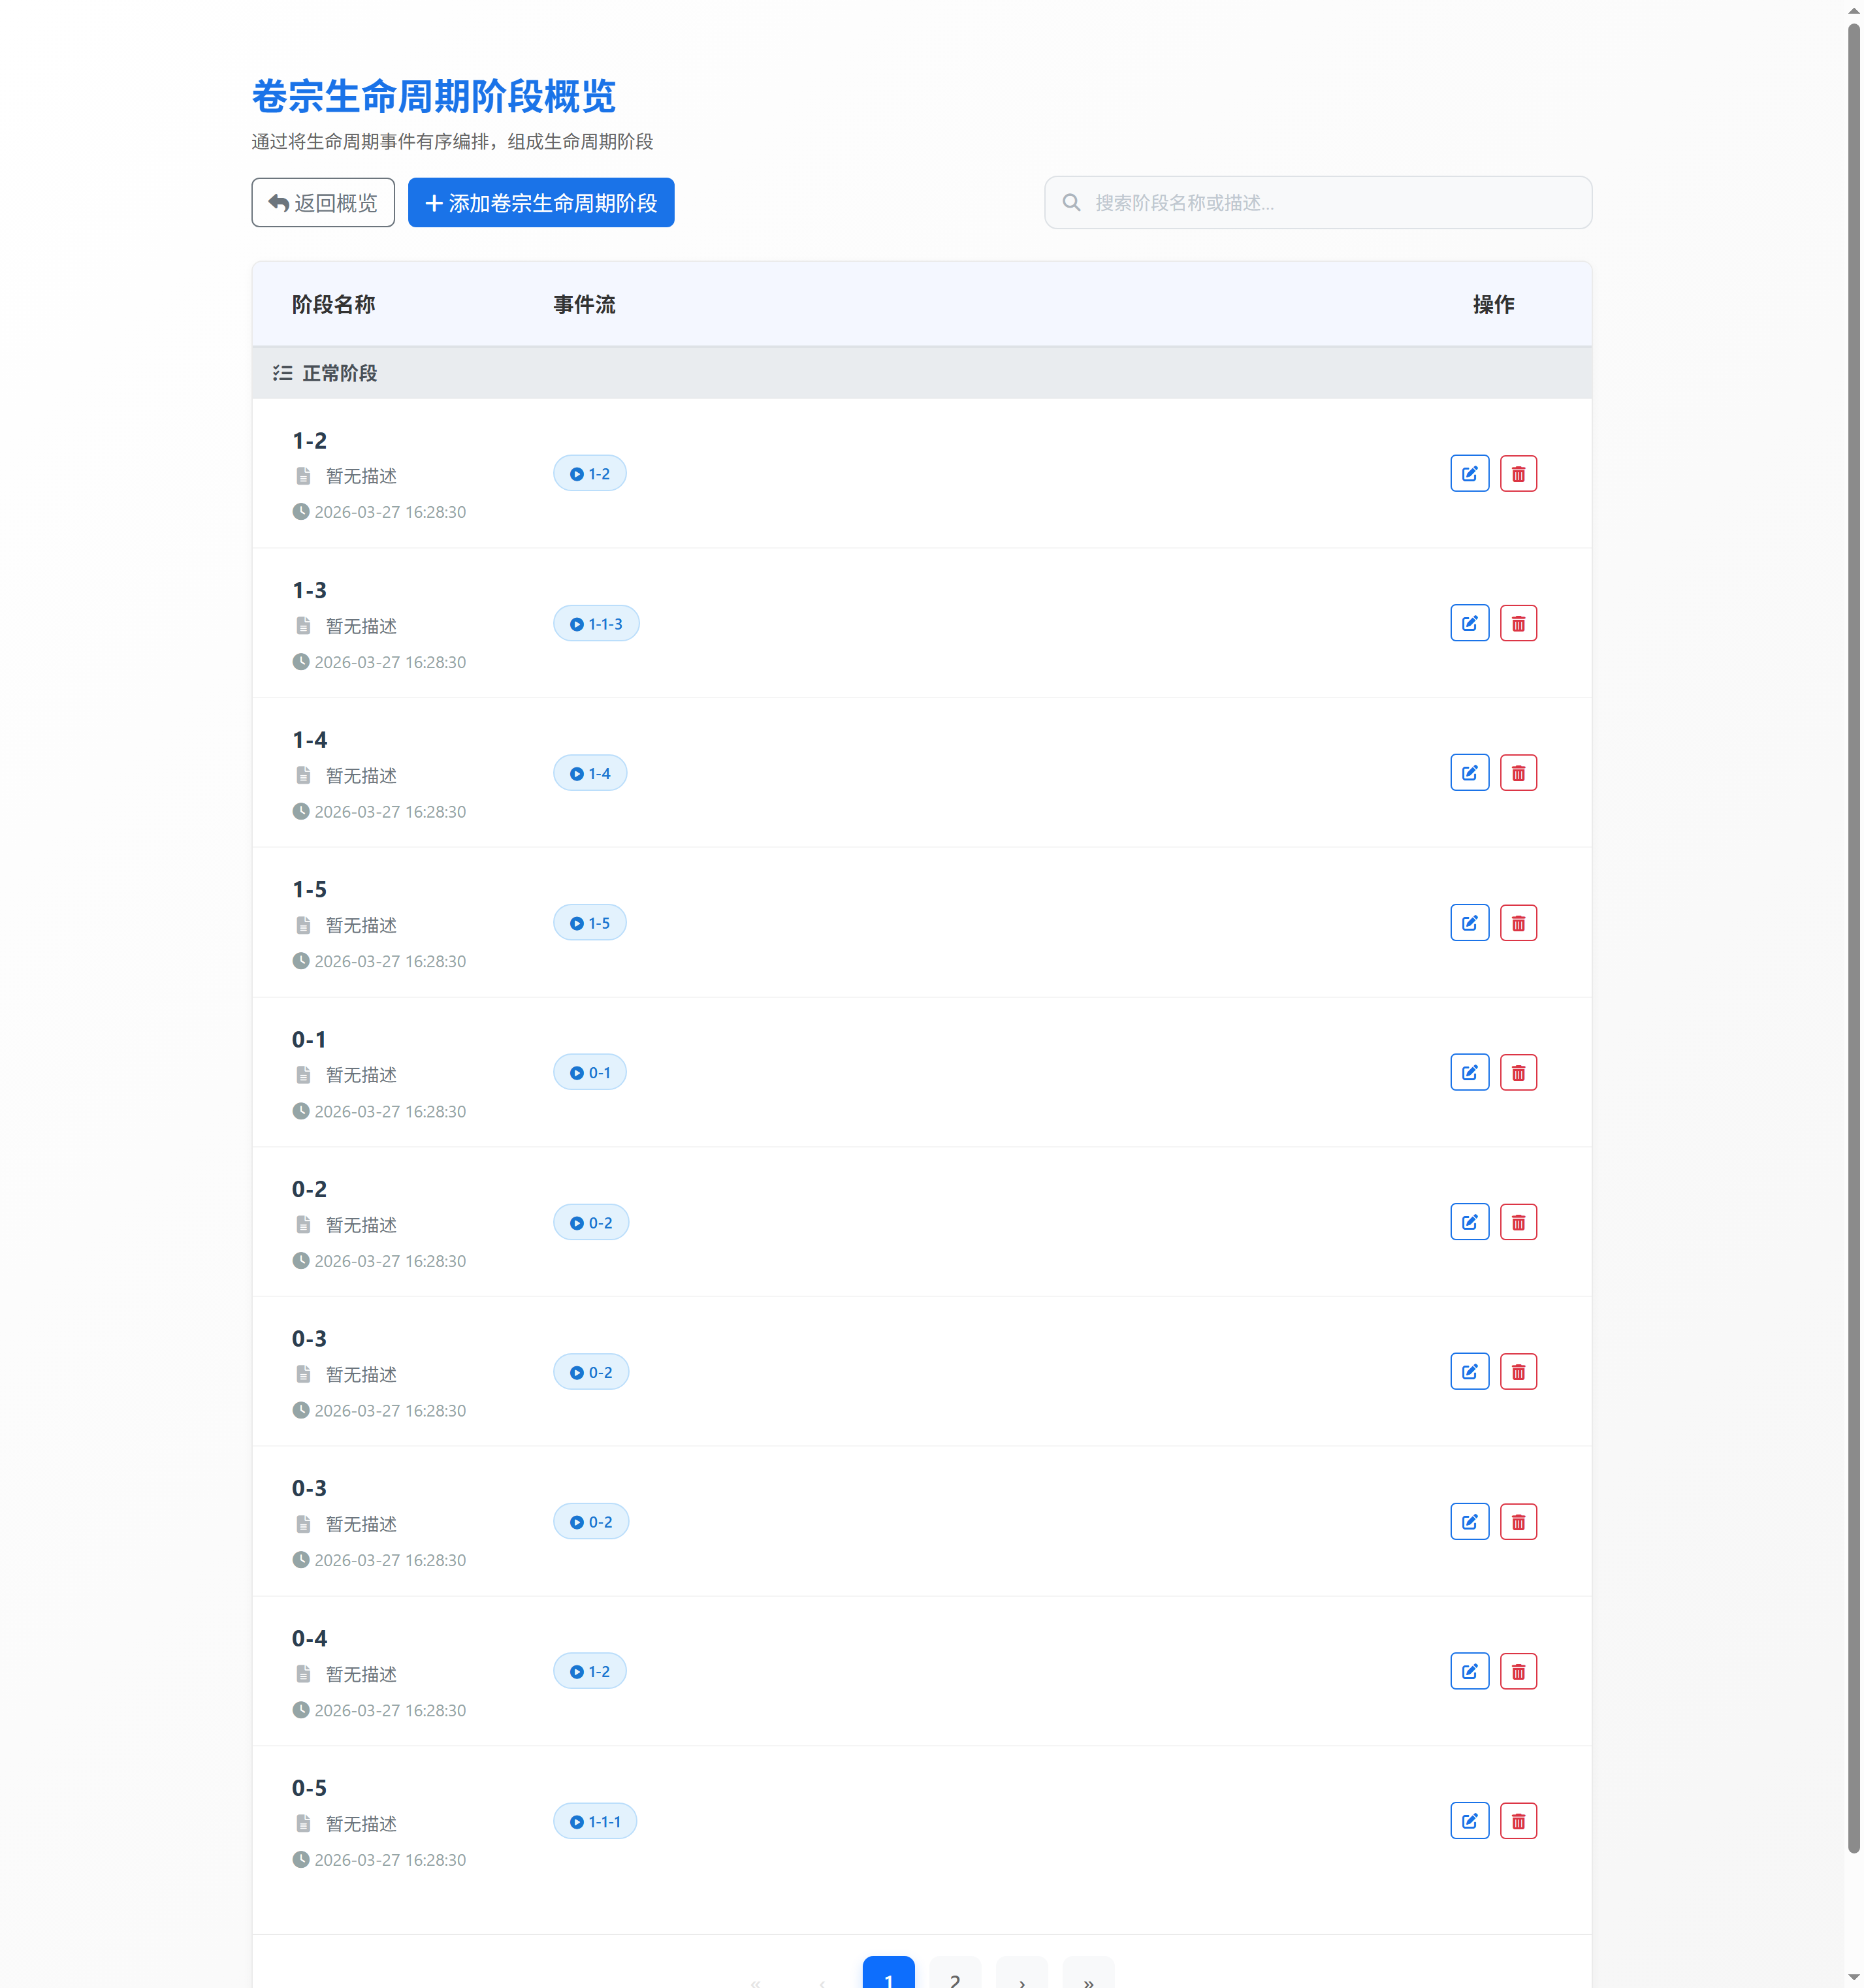Screen dimensions: 1864x1988
Task: Click the 返回概览 button
Action: [x=322, y=203]
